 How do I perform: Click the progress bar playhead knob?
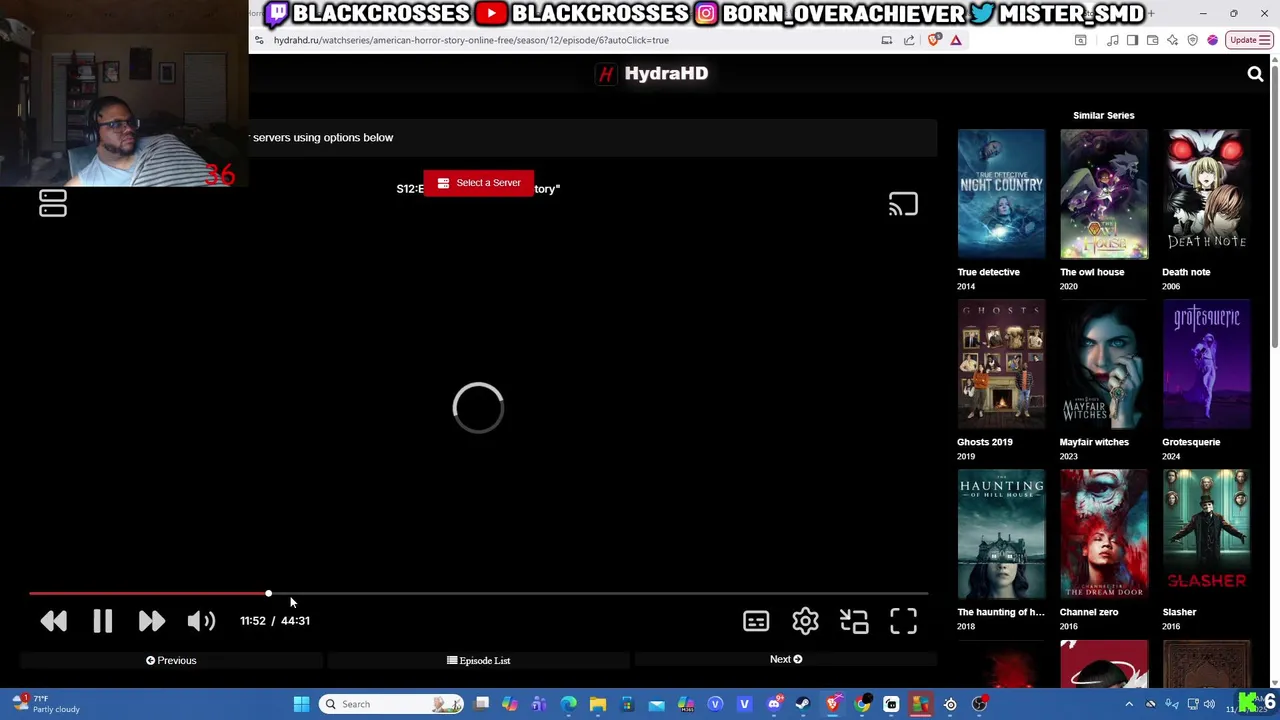(x=268, y=594)
